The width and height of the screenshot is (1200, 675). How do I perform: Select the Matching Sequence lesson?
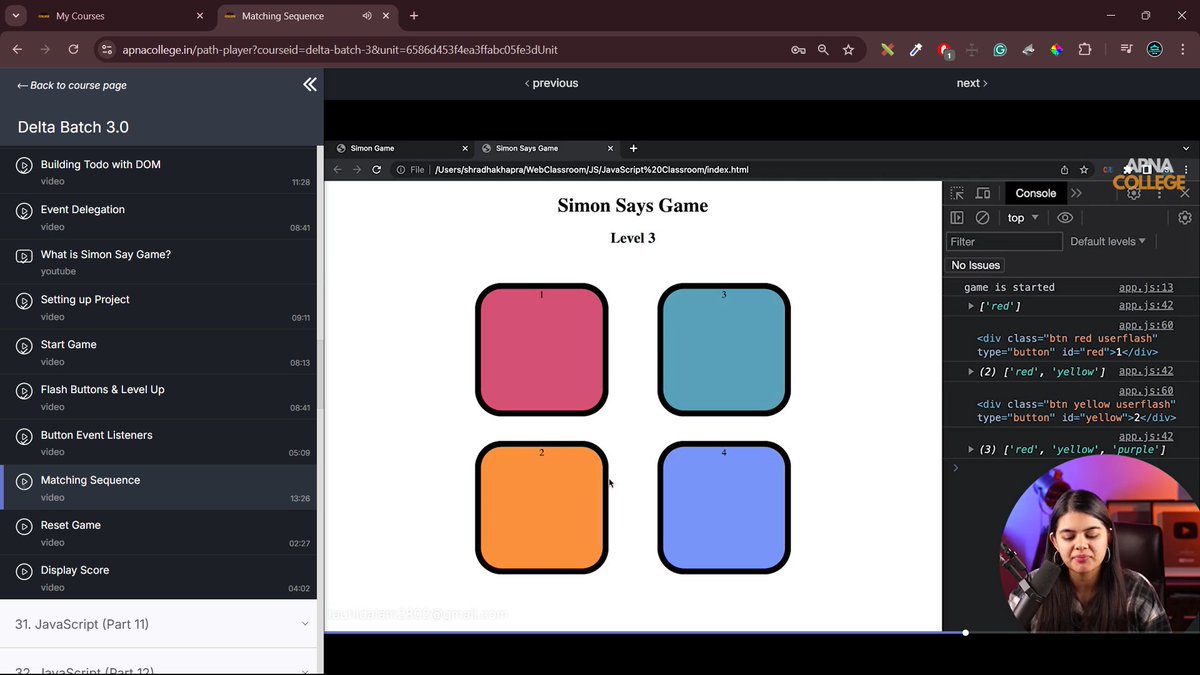[158, 487]
